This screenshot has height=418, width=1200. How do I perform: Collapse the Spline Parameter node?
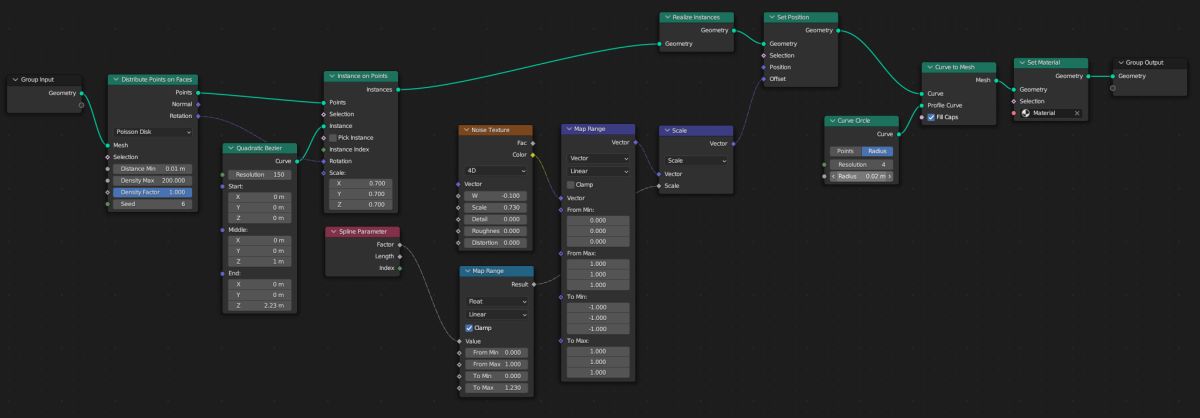pos(332,232)
